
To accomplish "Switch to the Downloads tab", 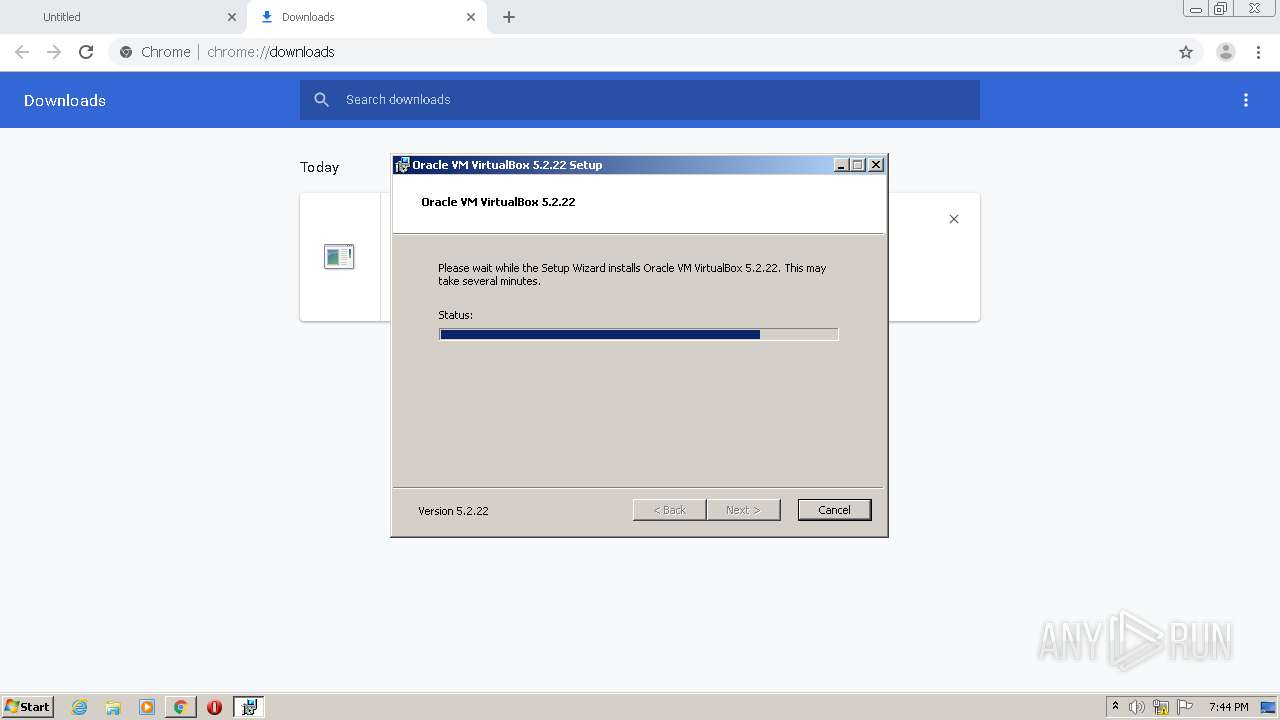I will pos(365,17).
